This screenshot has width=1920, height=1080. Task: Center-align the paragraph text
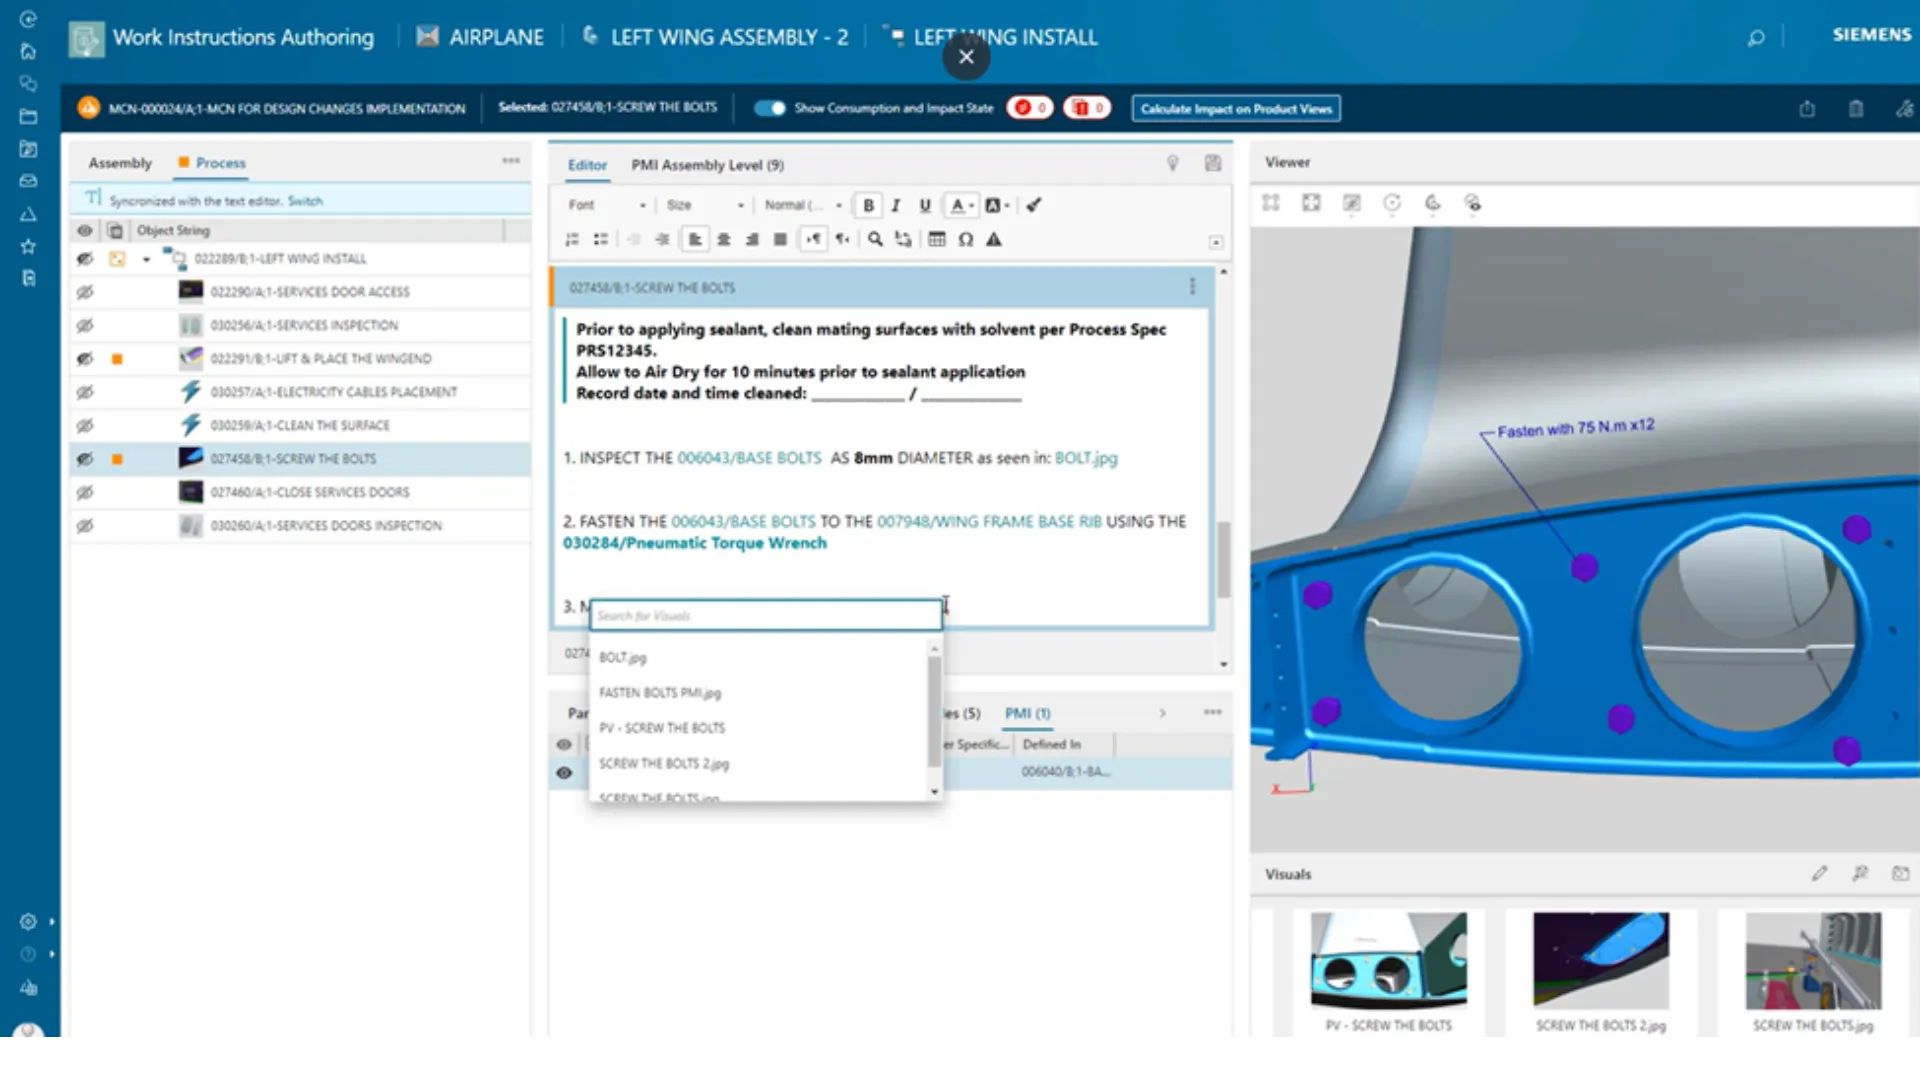pyautogui.click(x=723, y=239)
